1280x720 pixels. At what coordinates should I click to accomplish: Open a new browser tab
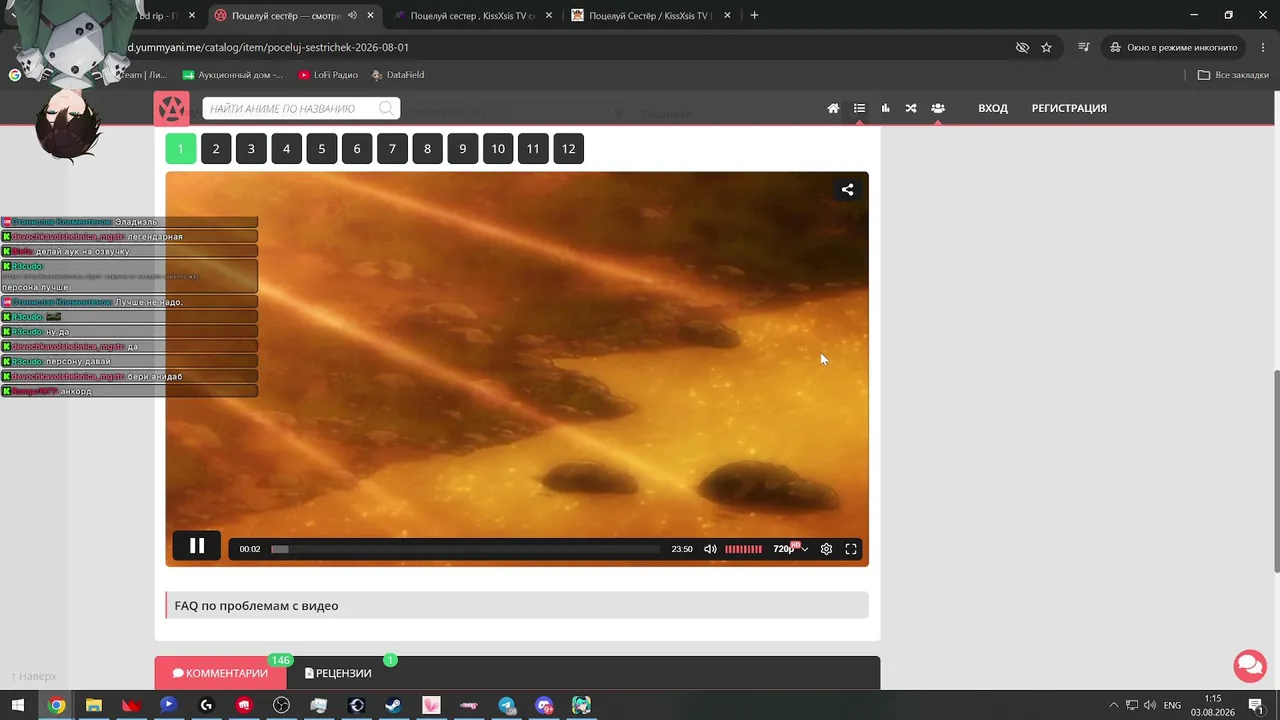[x=754, y=16]
